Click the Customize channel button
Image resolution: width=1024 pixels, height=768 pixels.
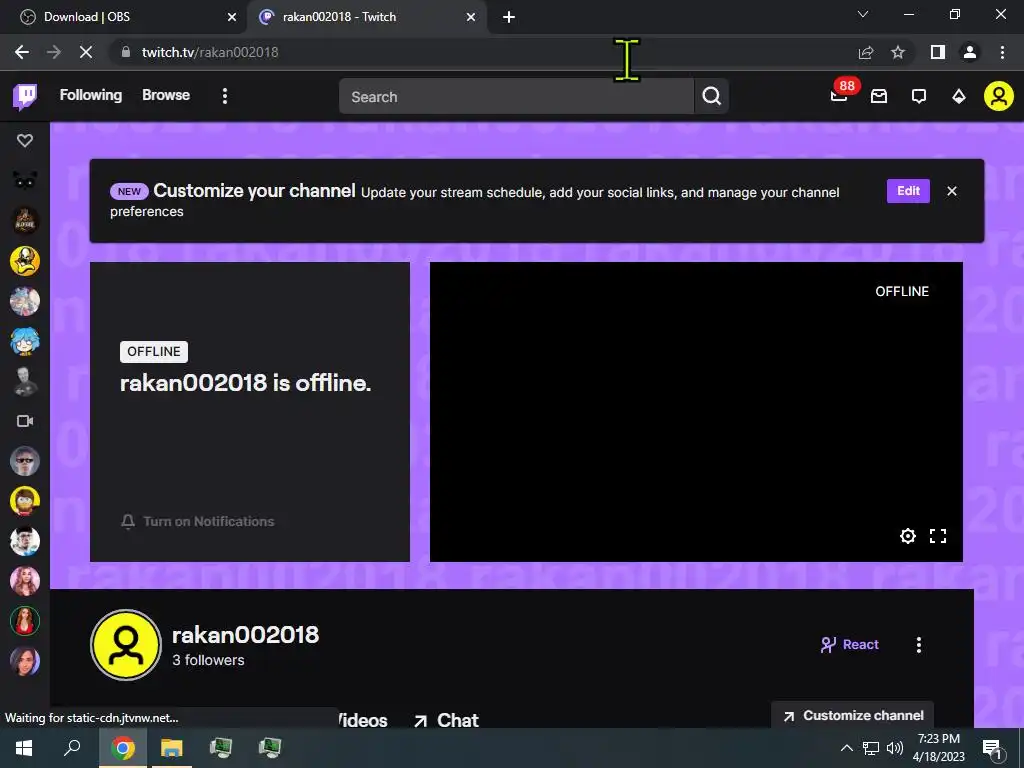(x=853, y=716)
